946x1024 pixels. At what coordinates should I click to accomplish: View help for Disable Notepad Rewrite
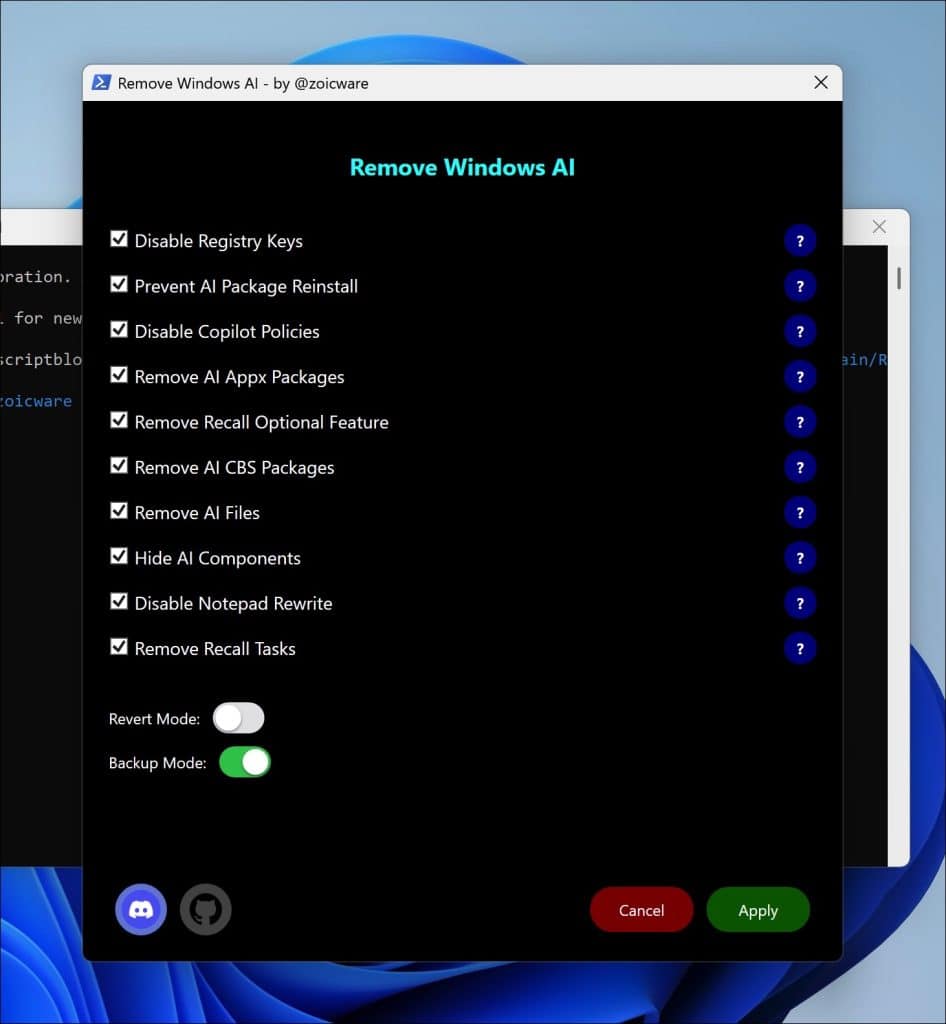pyautogui.click(x=800, y=602)
